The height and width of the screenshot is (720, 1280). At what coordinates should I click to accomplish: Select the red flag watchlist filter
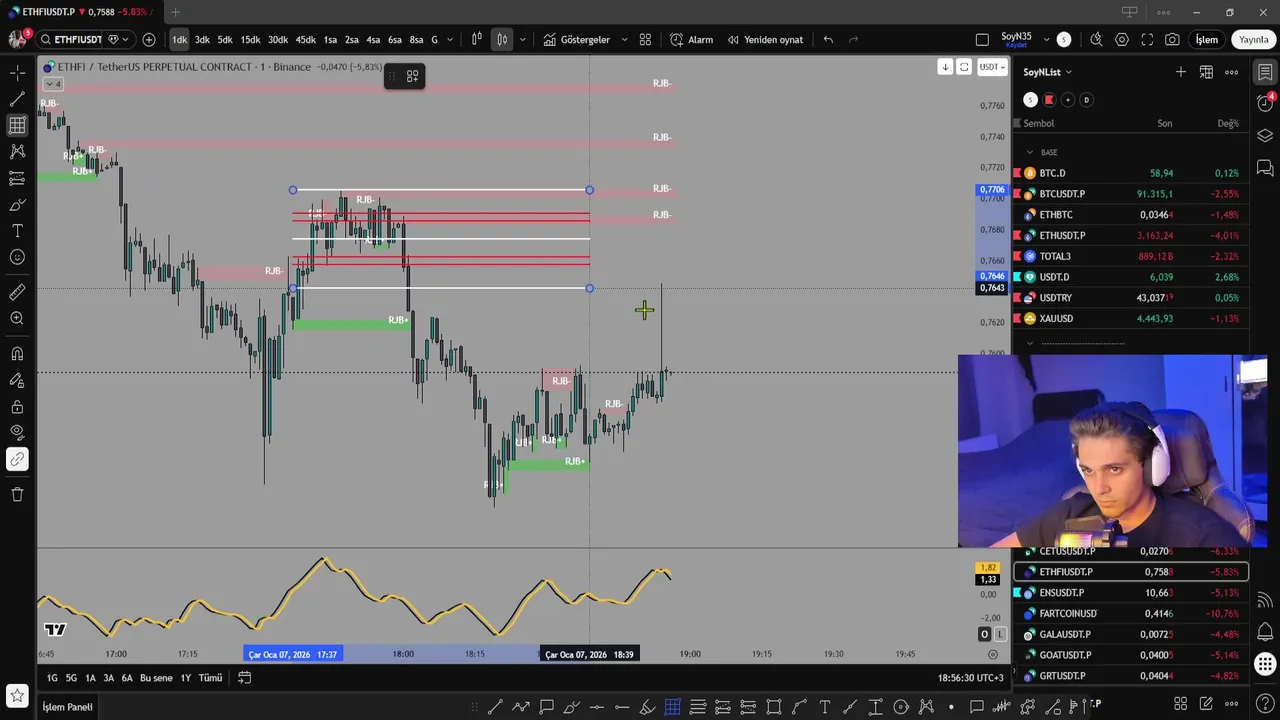1049,100
